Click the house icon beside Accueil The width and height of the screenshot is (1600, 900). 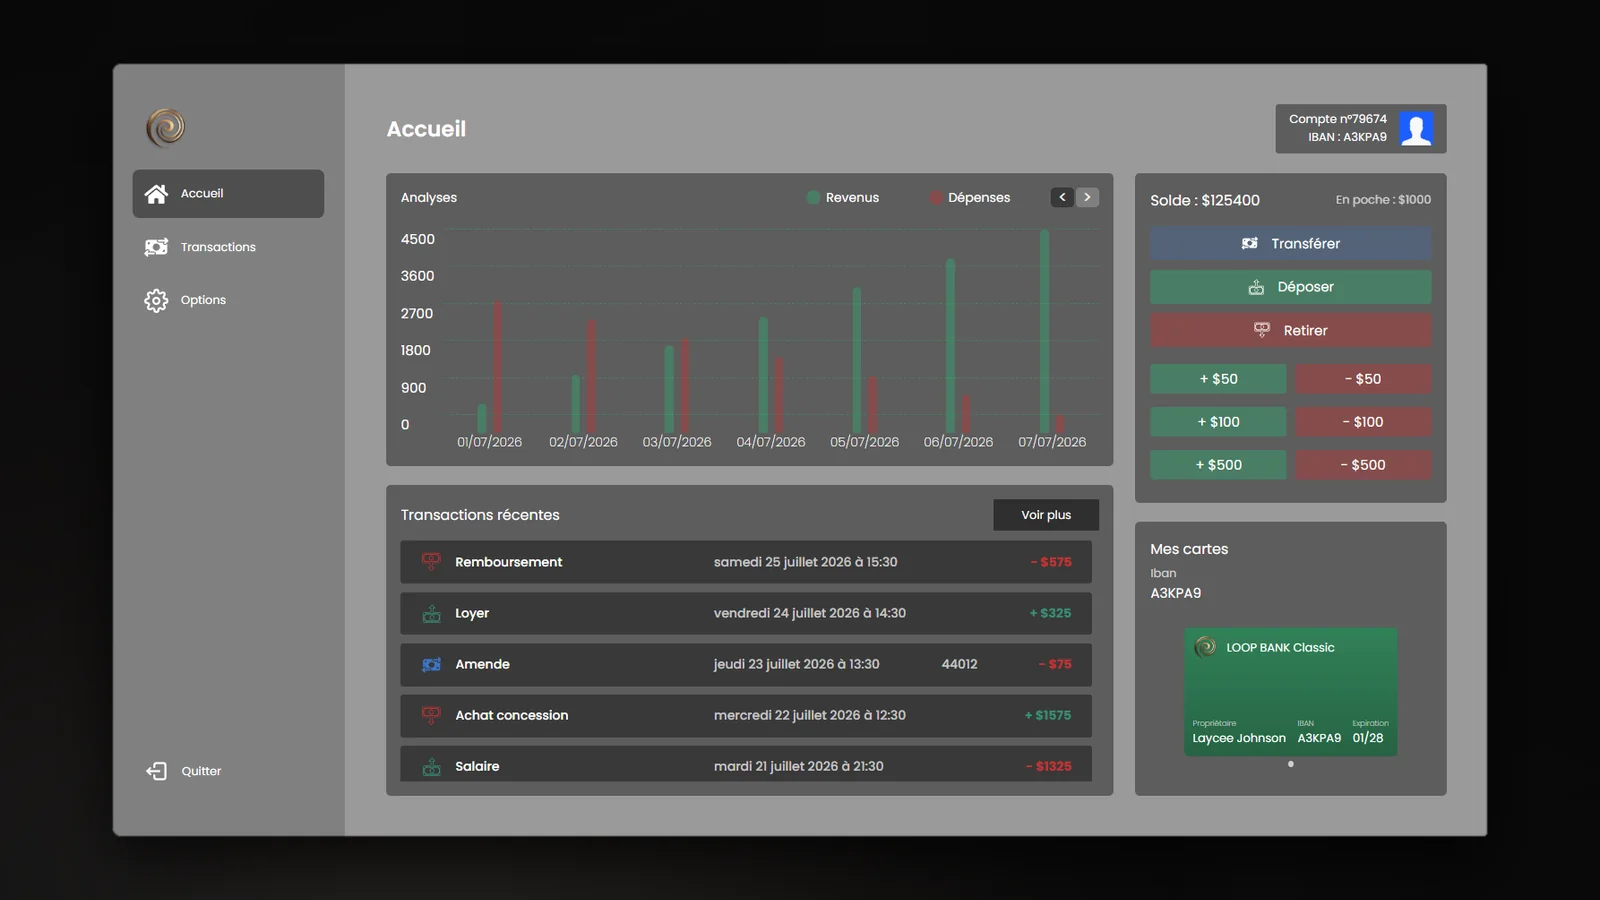(156, 193)
